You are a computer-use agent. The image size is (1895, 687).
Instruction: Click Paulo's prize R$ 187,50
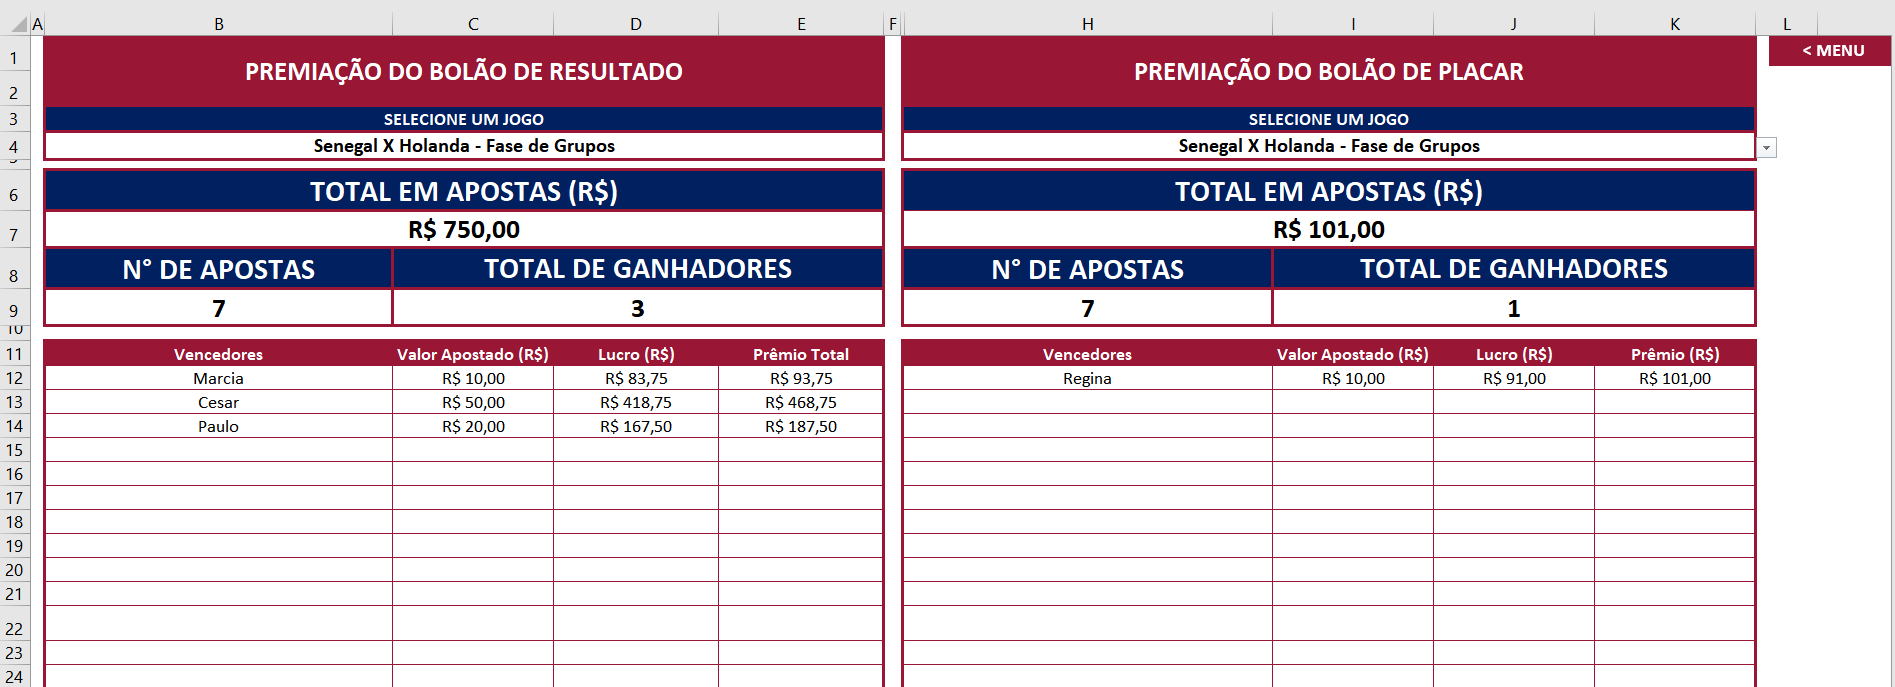[x=801, y=427]
